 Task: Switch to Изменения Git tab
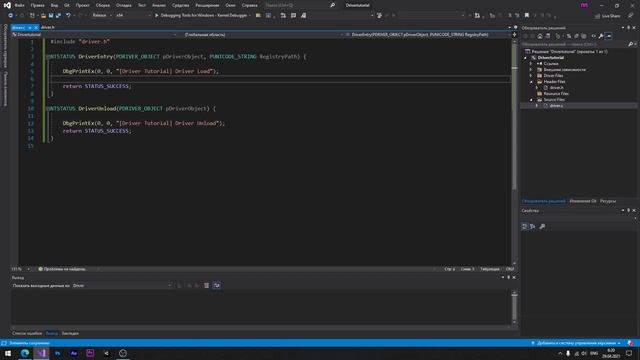(x=582, y=201)
